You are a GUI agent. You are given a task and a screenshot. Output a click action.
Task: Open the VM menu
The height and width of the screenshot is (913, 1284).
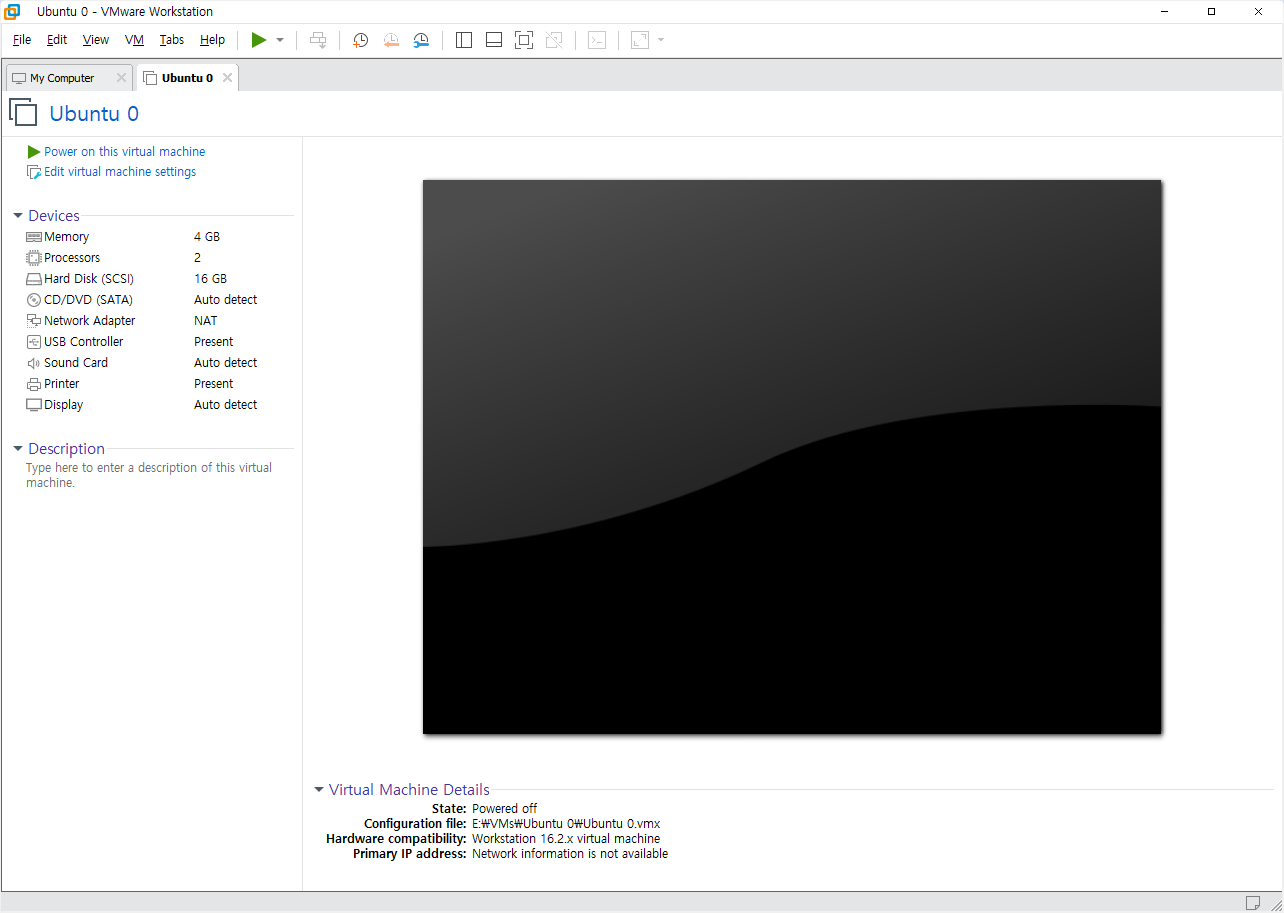[135, 40]
